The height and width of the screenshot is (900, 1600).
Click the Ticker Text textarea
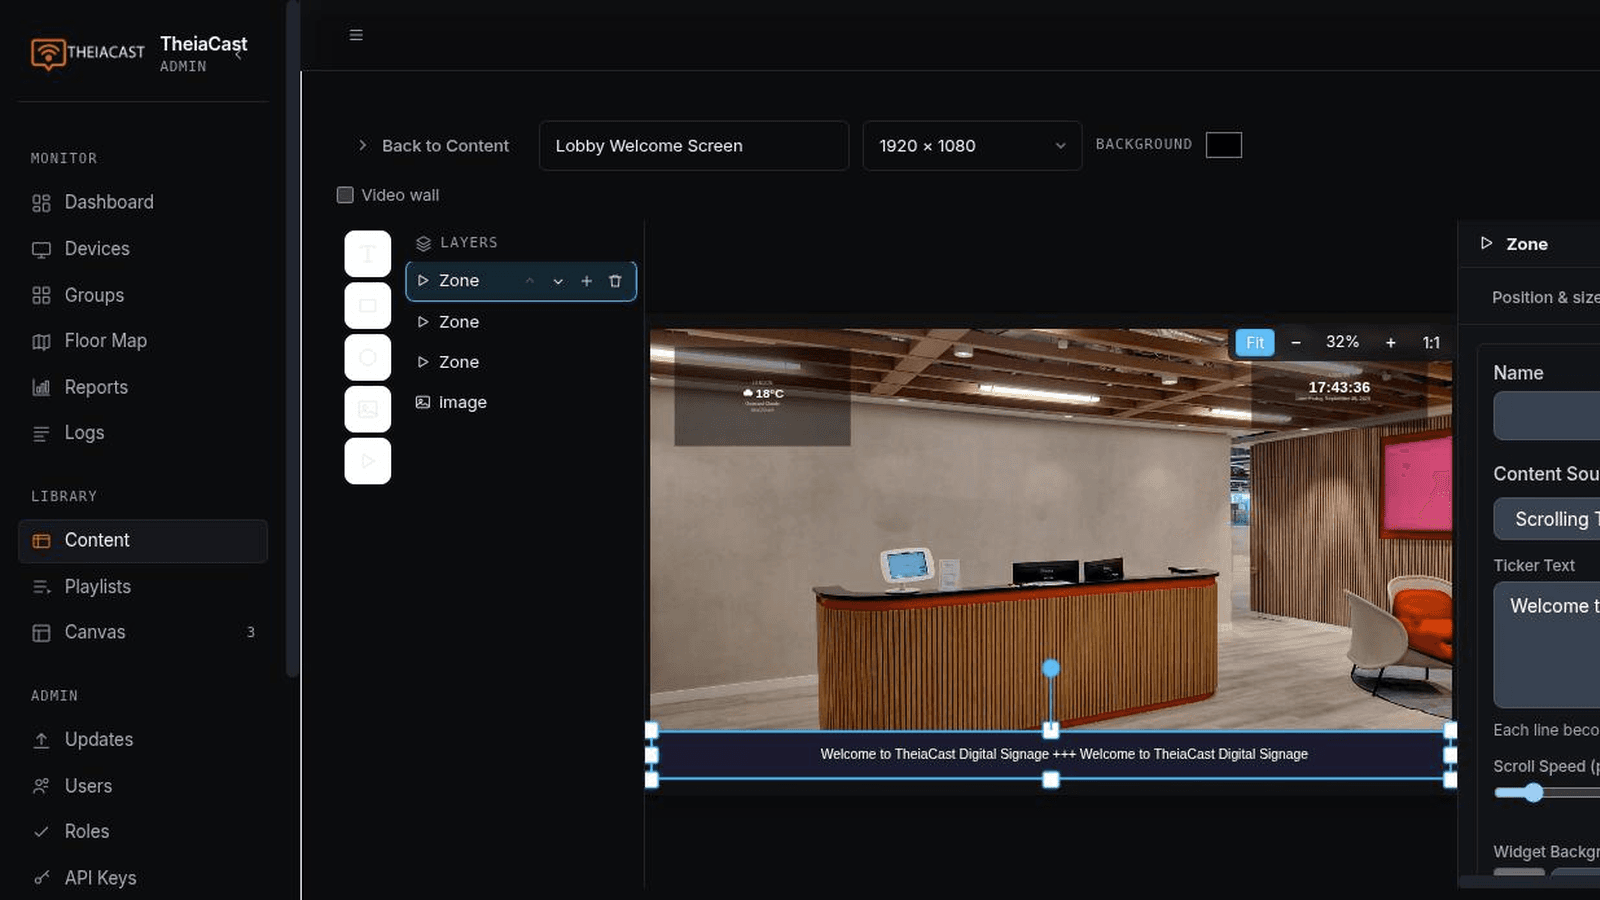[x=1547, y=645]
